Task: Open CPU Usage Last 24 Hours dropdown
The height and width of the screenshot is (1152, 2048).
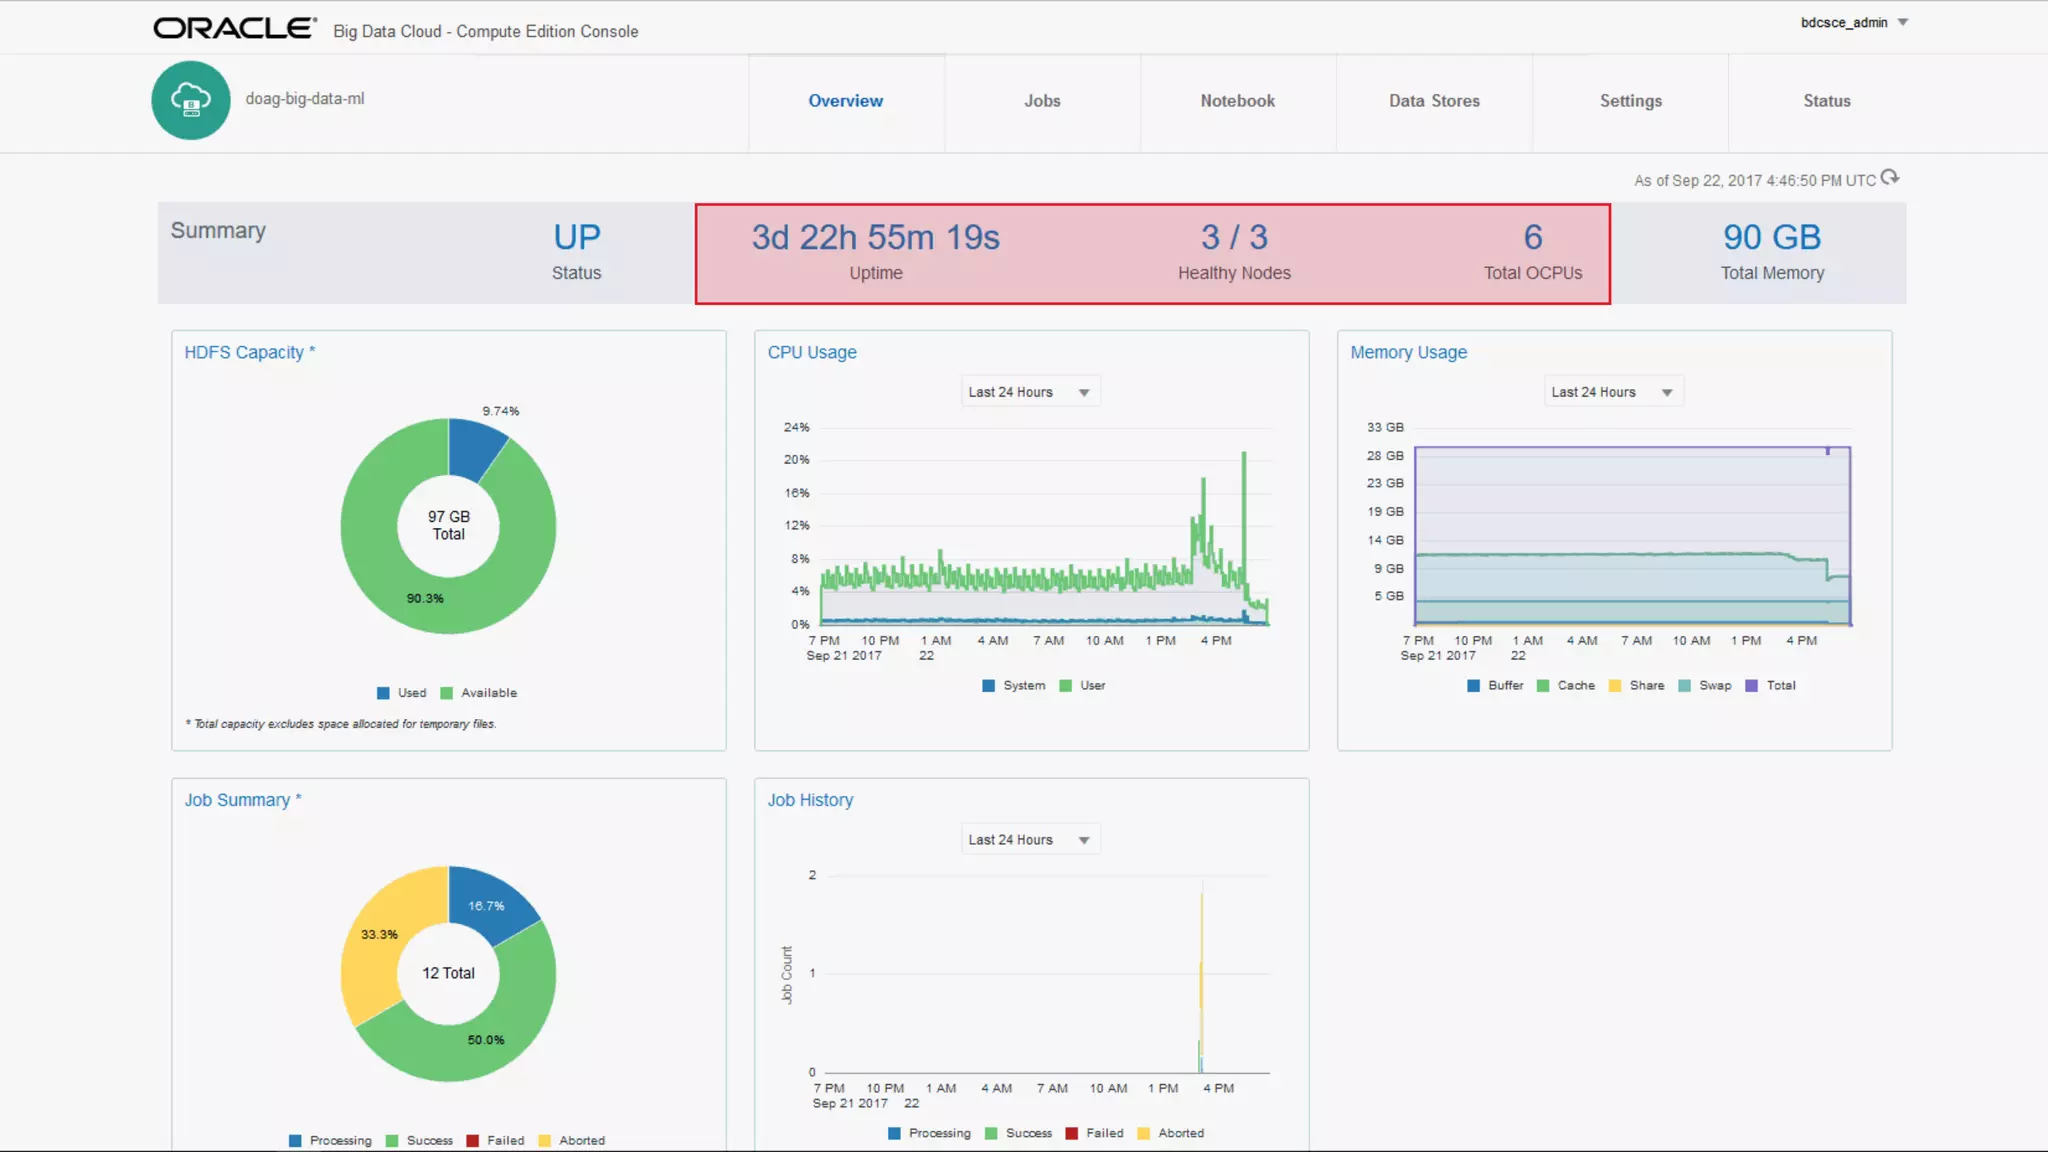Action: point(1029,393)
